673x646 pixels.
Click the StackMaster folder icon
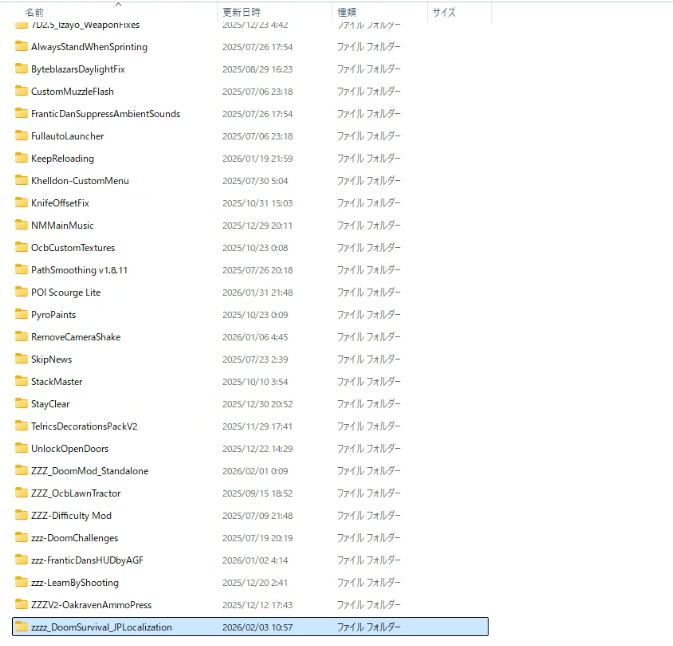(x=21, y=382)
